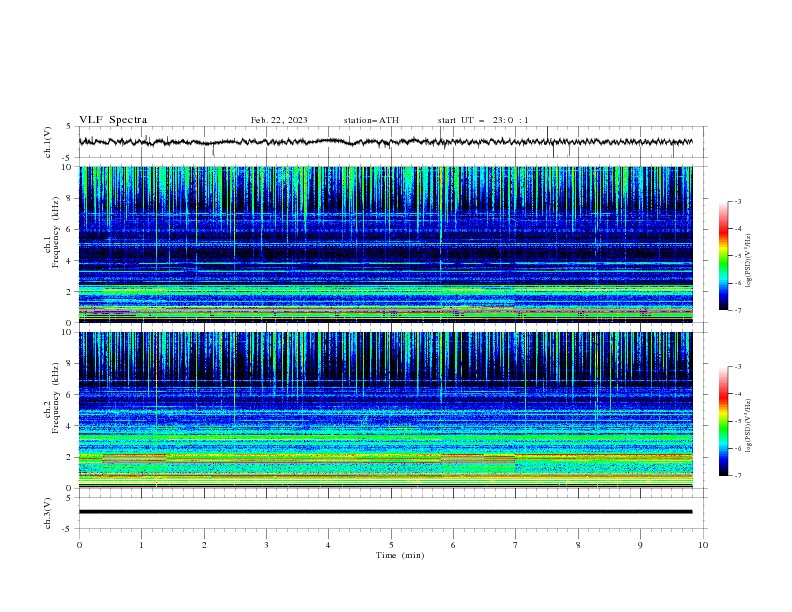Click time axis tick label 1
Image resolution: width=792 pixels, height=612 pixels.
(x=141, y=545)
